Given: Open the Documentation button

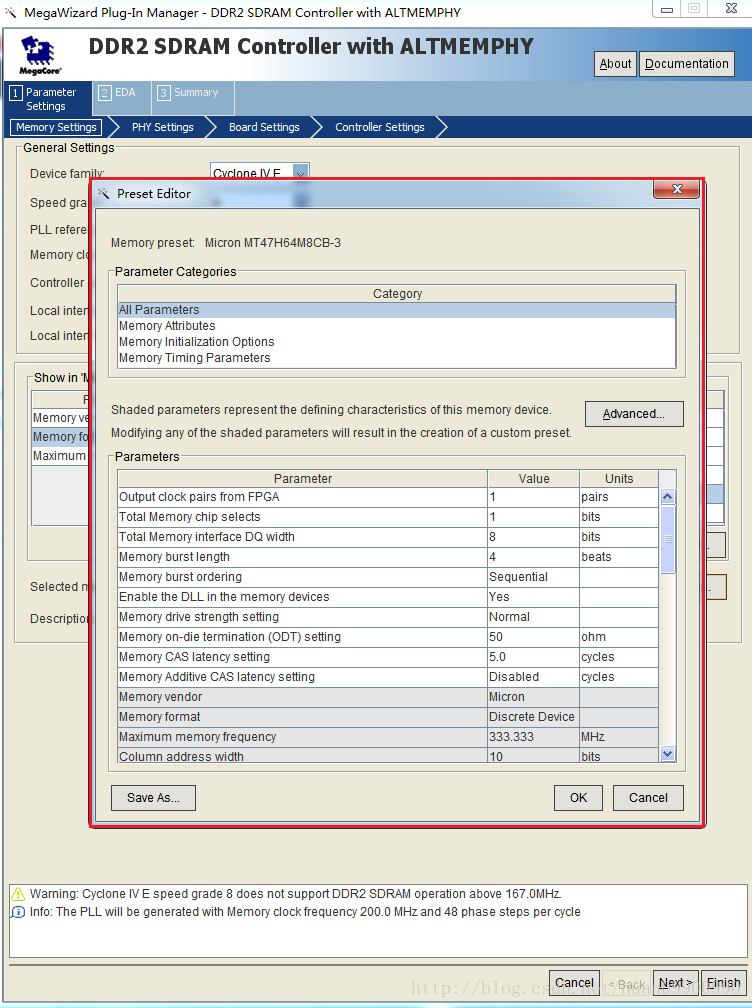Looking at the screenshot, I should pos(686,64).
